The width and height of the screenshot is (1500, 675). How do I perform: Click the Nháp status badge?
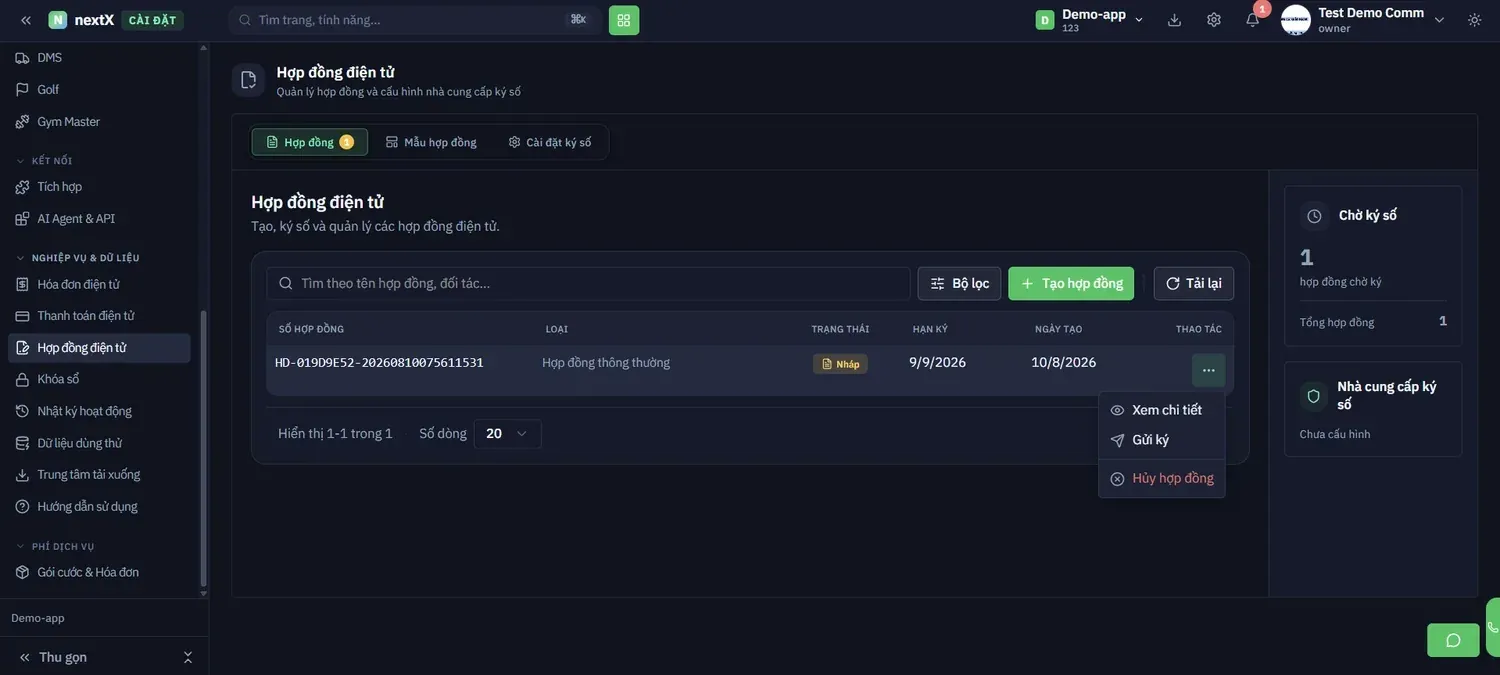tap(840, 364)
